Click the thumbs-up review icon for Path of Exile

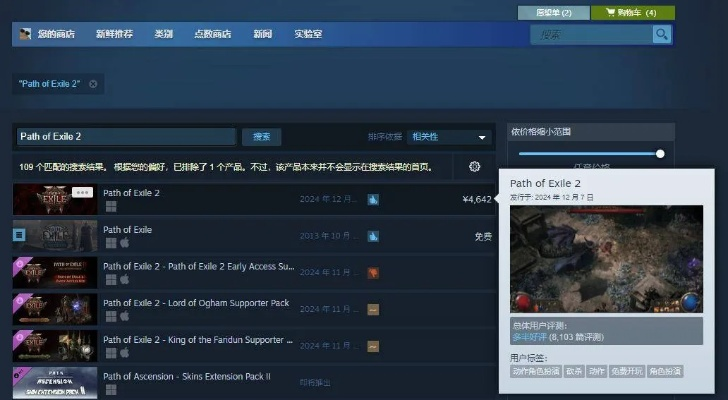(x=373, y=236)
